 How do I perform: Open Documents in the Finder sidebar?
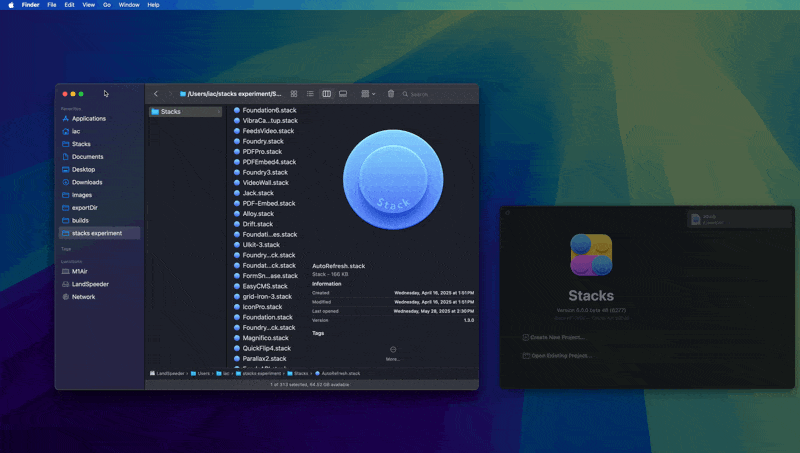click(x=87, y=157)
